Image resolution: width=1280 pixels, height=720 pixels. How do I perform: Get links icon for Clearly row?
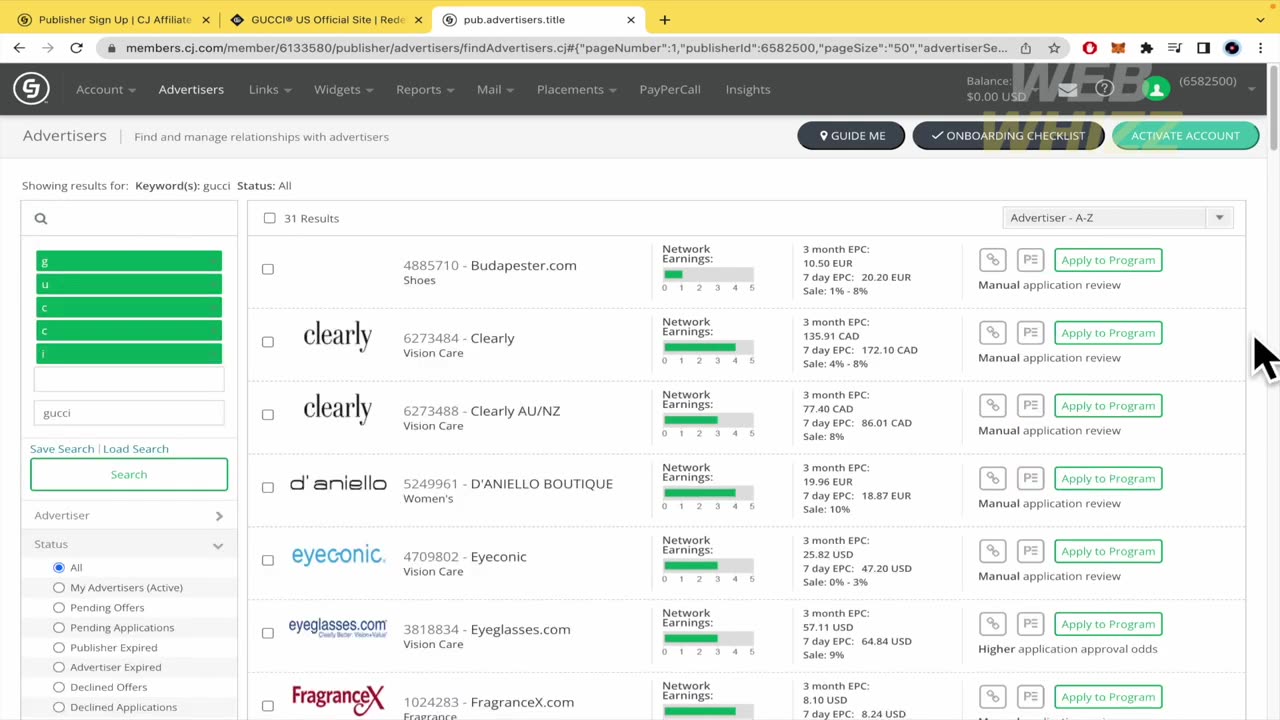coord(992,333)
